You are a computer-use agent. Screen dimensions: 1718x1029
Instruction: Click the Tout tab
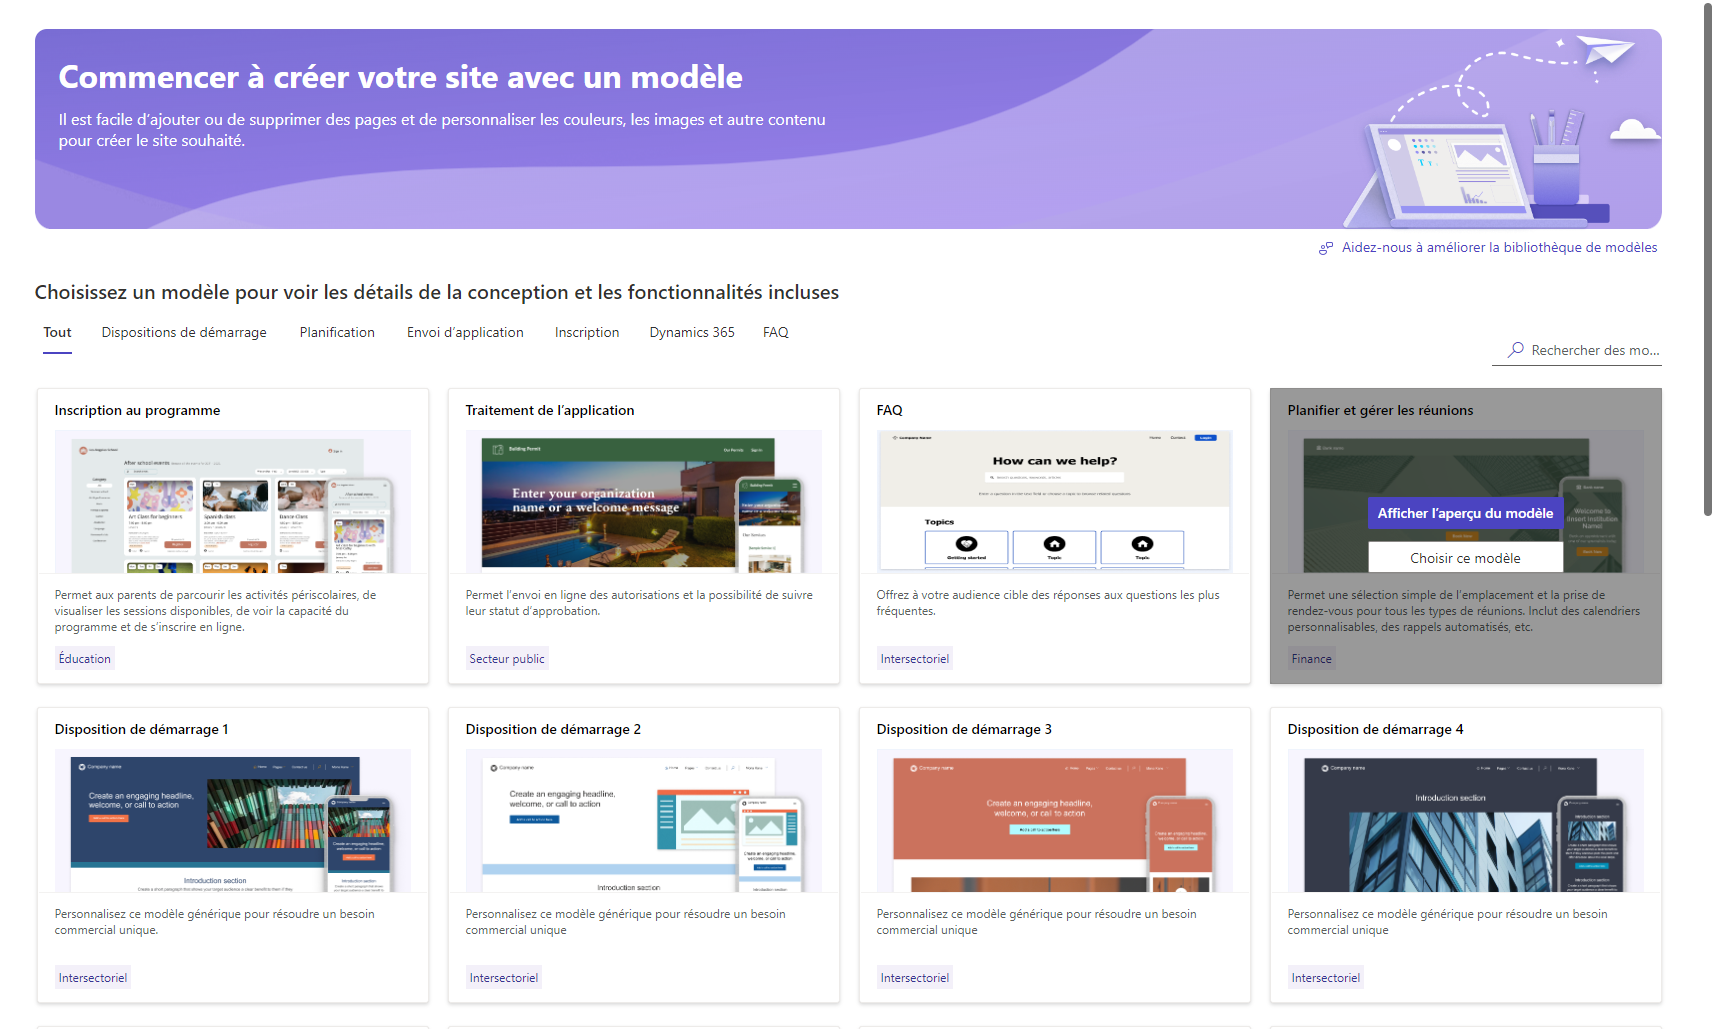57,332
